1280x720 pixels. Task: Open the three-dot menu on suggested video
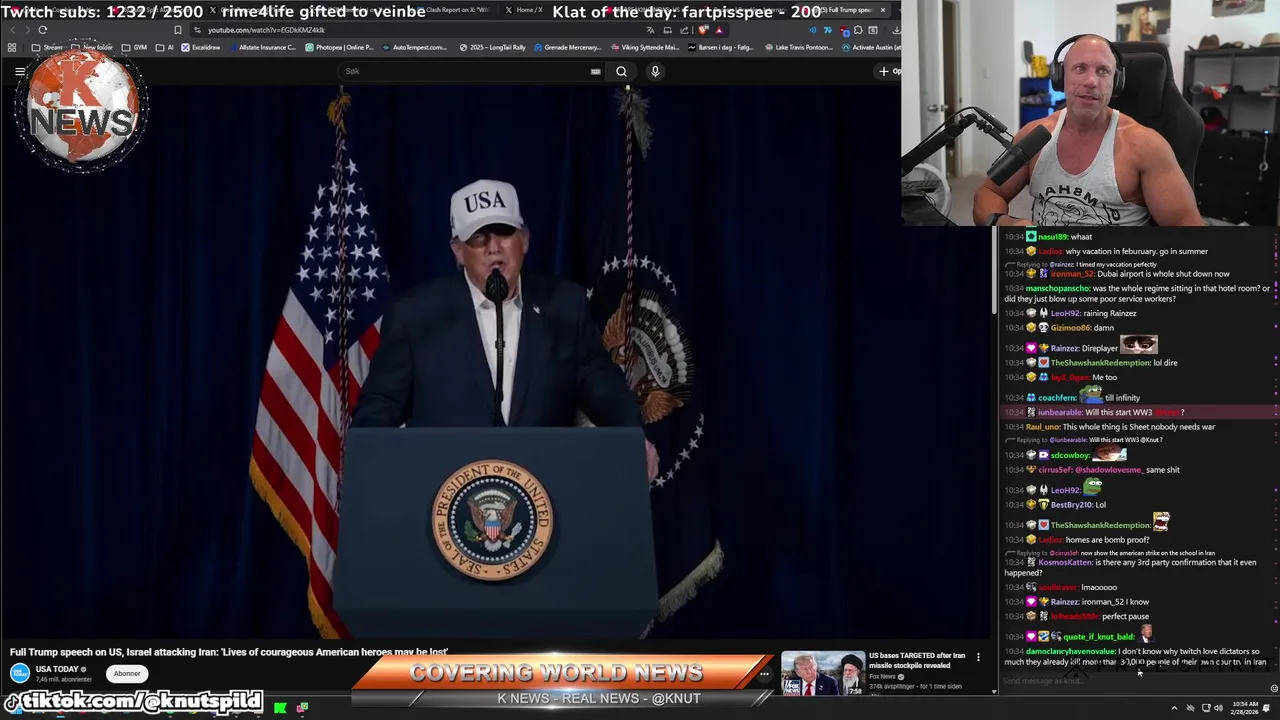coord(978,657)
